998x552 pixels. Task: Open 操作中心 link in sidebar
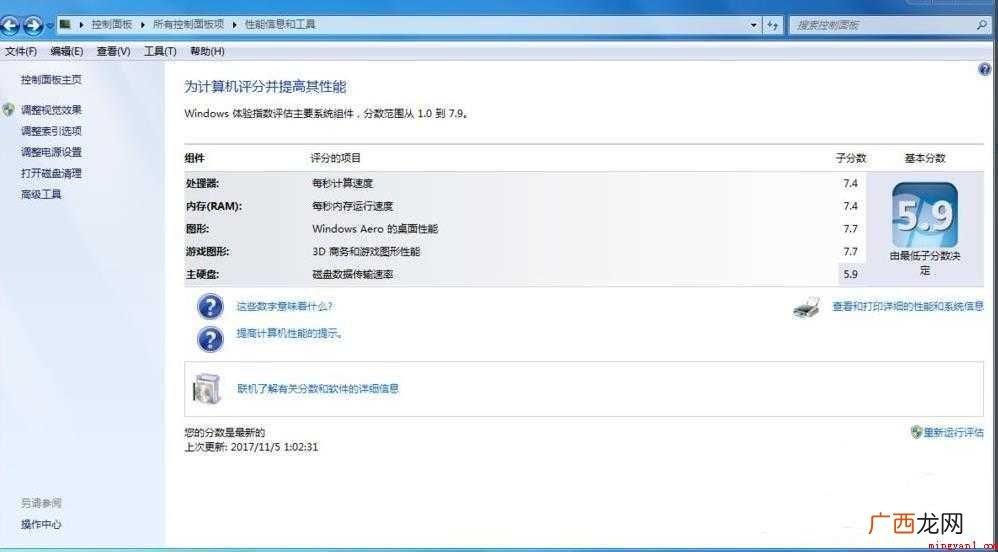pos(41,525)
